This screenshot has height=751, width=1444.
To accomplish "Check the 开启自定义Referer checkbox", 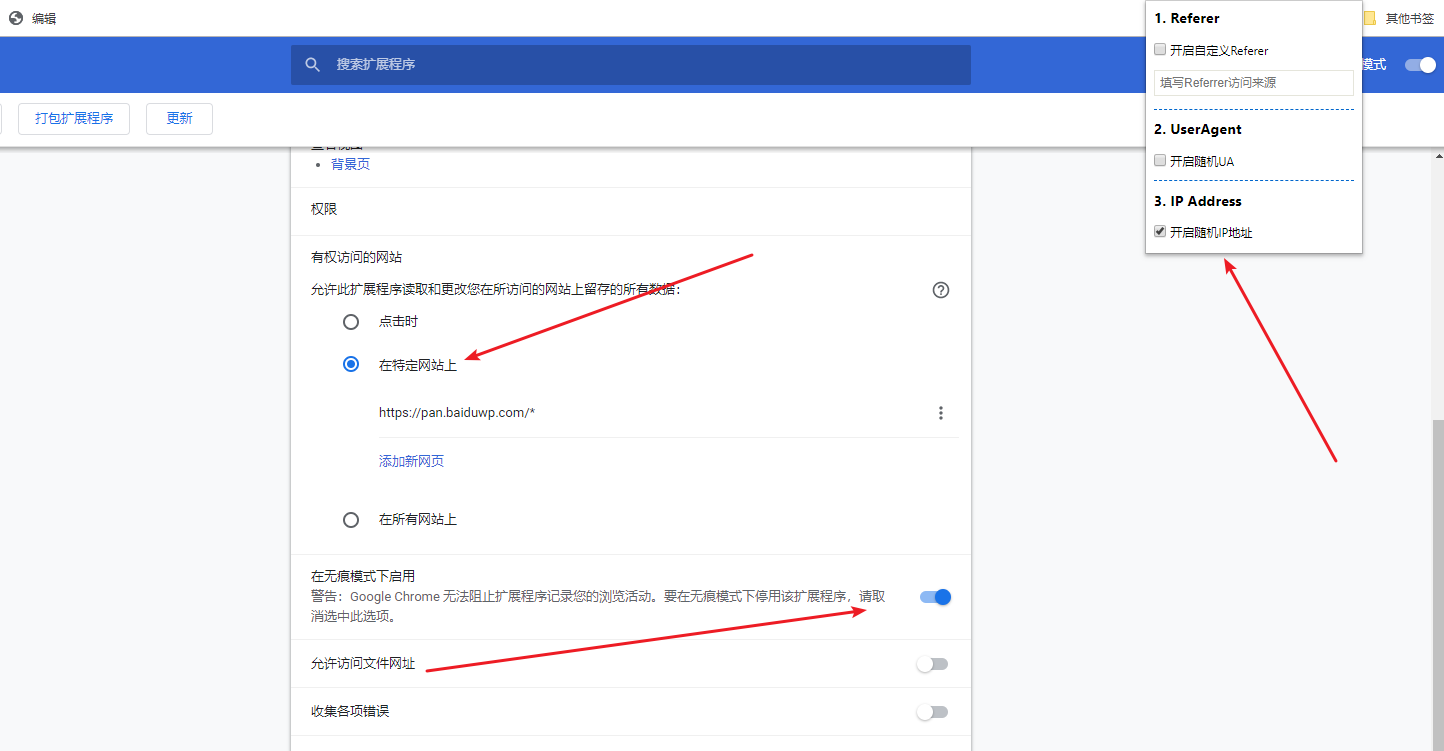I will pos(1160,49).
